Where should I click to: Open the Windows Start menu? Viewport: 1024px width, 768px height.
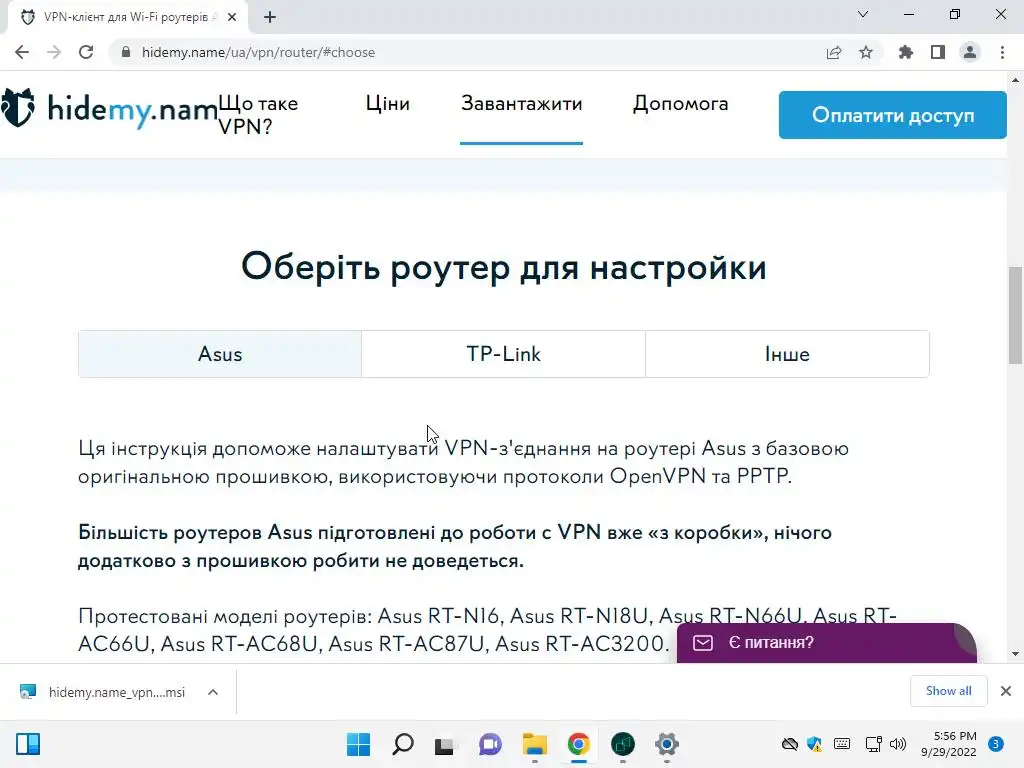(x=358, y=744)
